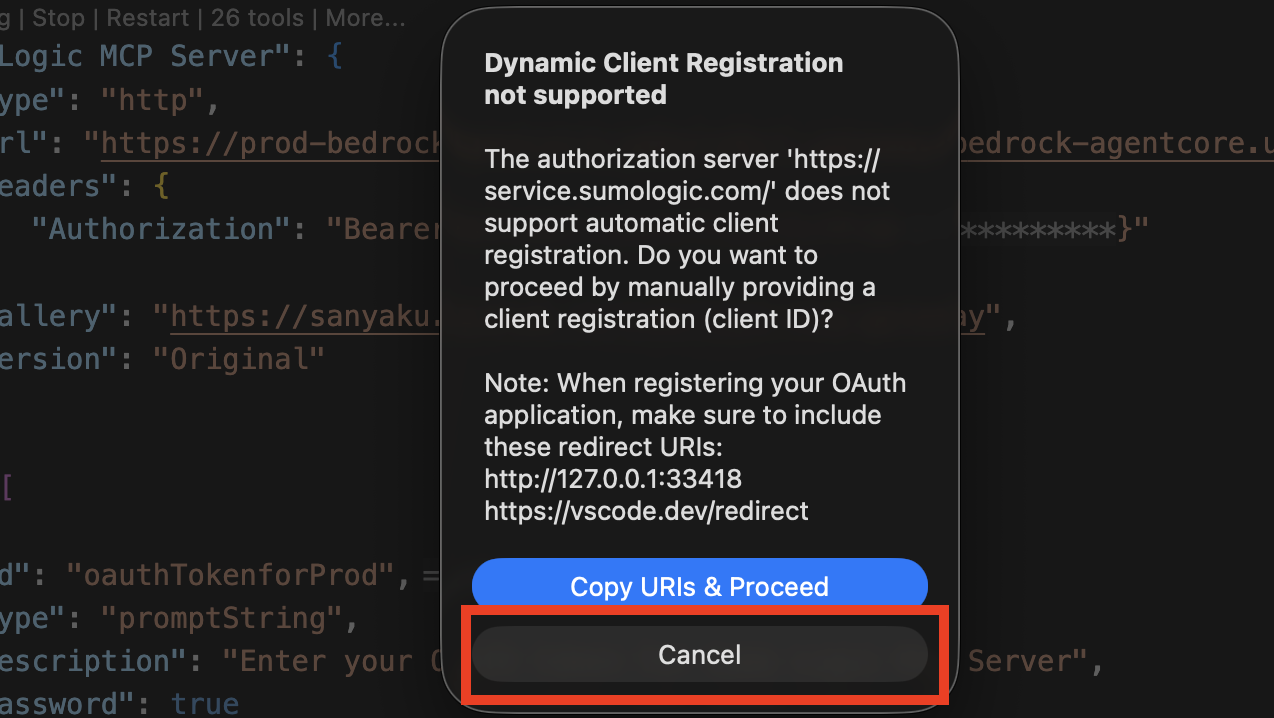Place cursor on the "http" type value
Screen dimensions: 1274x718
tap(160, 100)
